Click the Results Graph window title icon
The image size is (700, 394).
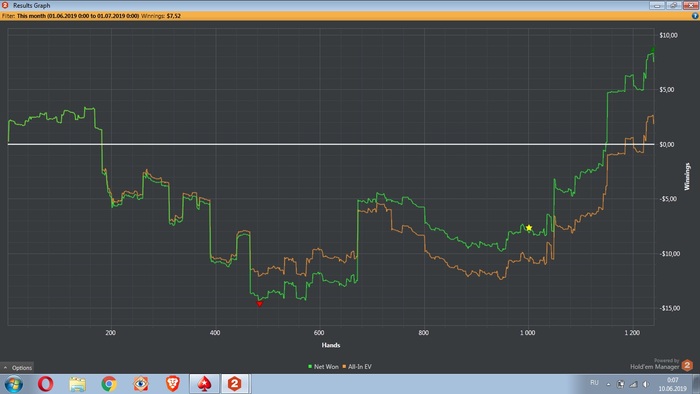tap(5, 5)
